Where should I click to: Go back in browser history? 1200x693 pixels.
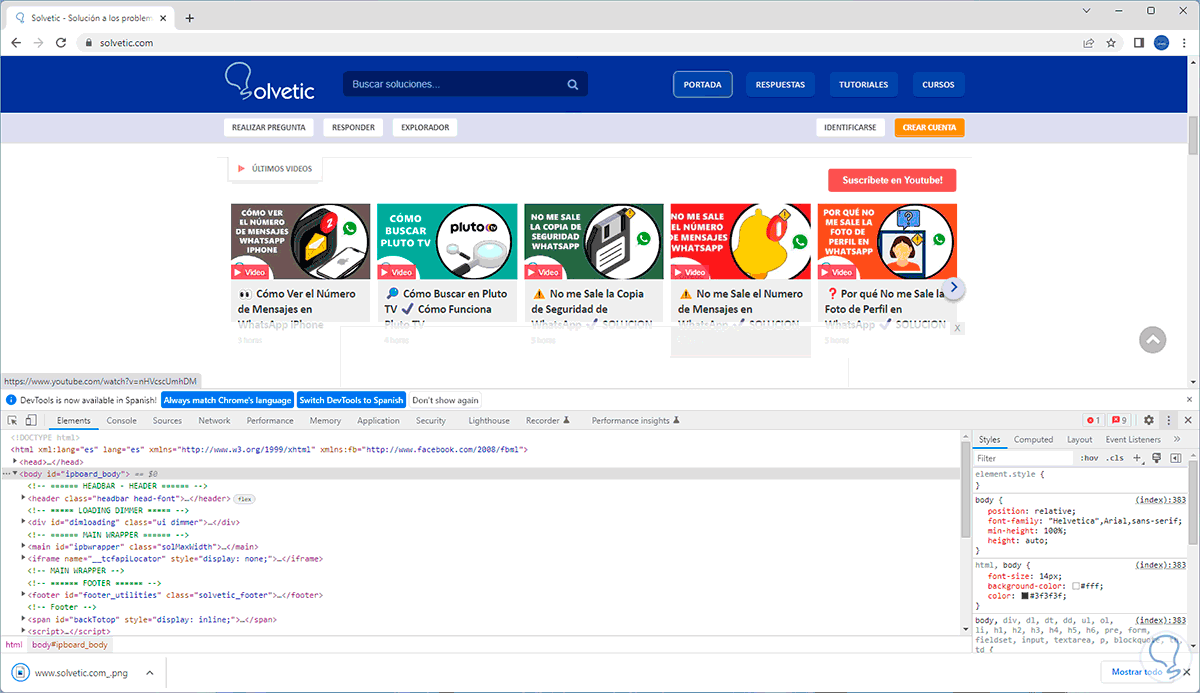16,43
